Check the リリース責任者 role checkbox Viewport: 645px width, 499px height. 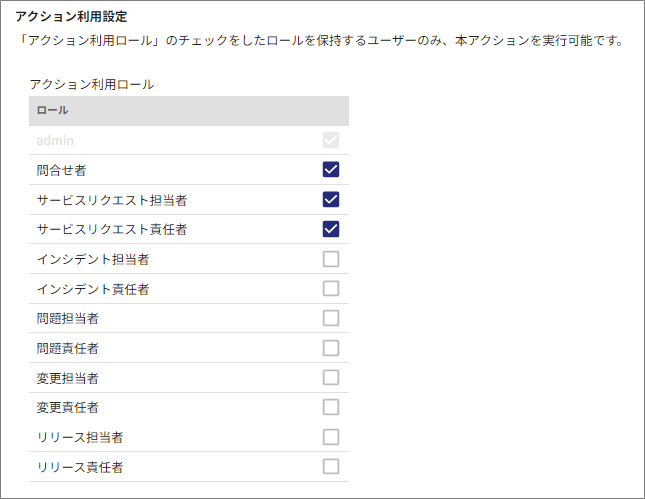(331, 466)
